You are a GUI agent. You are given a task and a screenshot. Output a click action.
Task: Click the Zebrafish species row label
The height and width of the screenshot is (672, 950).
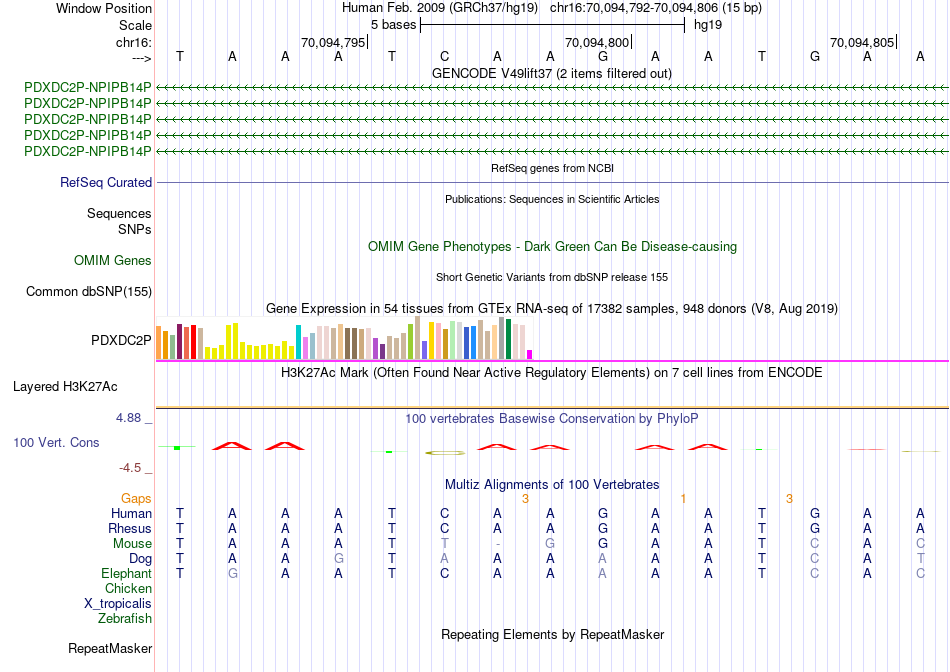(125, 619)
